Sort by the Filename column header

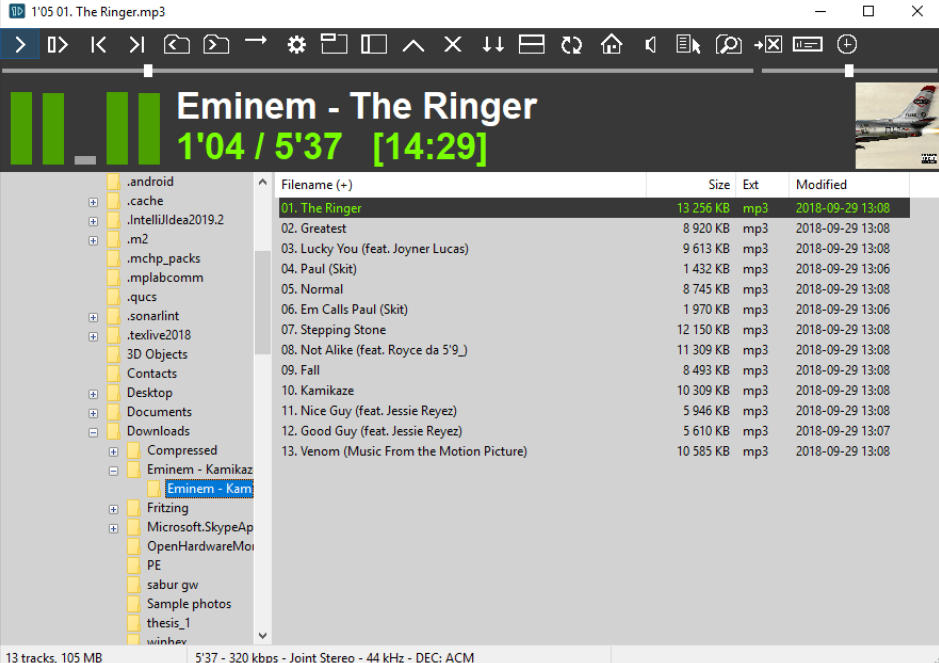pos(460,185)
